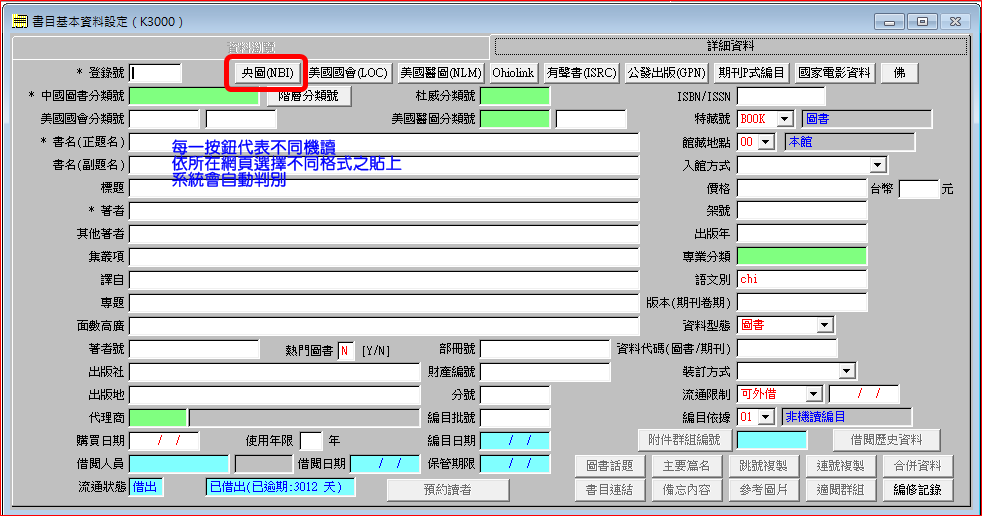The width and height of the screenshot is (982, 516).
Task: Click the 價格 input field
Action: point(802,188)
